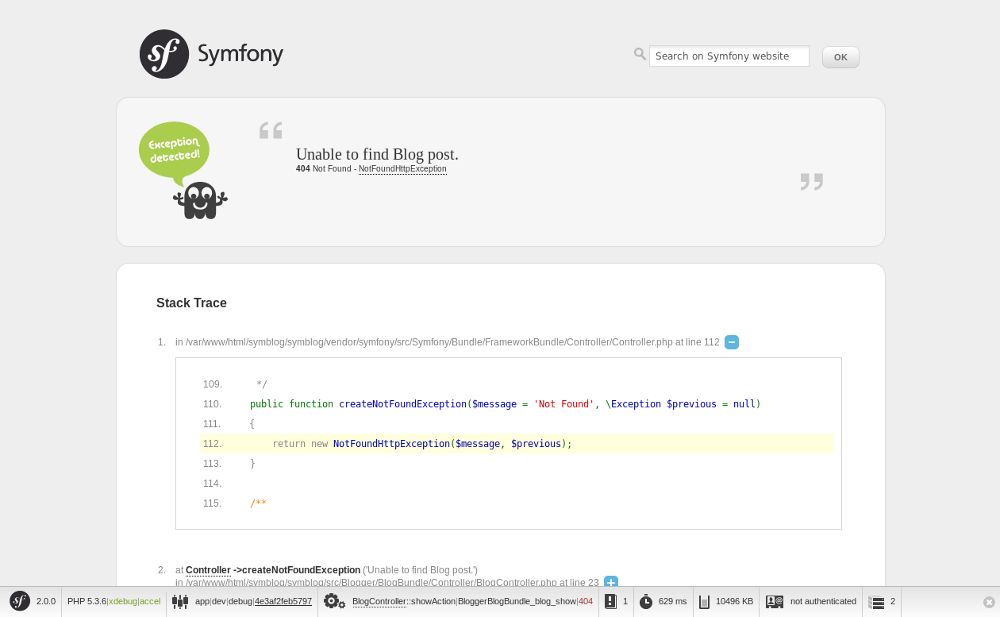Open the exception icon in toolbar
Image resolution: width=1000 pixels, height=617 pixels.
[610, 601]
